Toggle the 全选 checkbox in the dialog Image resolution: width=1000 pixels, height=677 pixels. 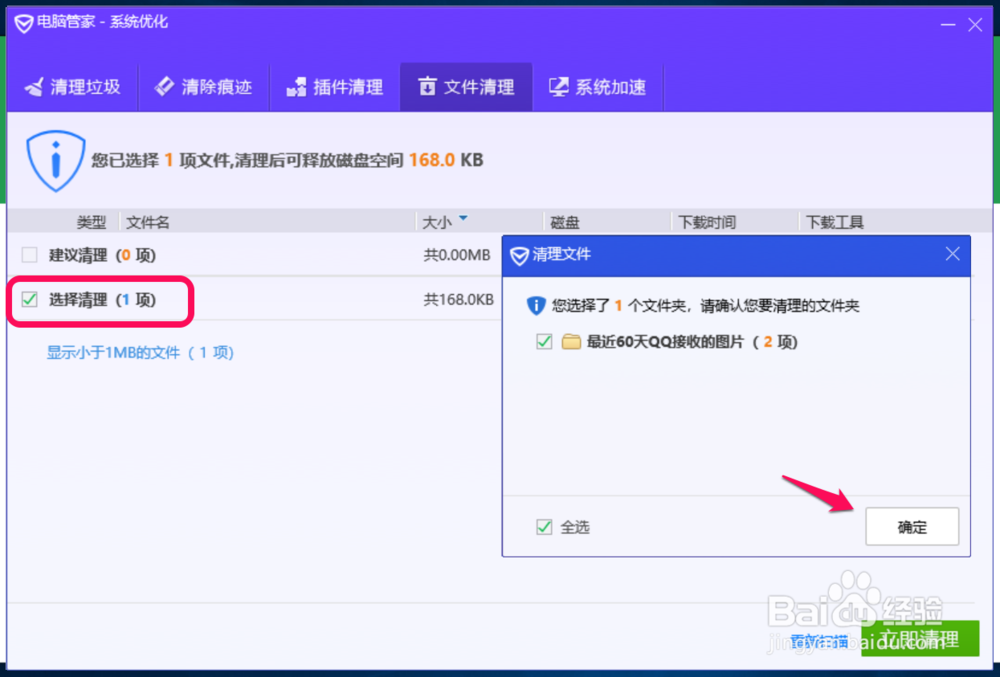[544, 527]
